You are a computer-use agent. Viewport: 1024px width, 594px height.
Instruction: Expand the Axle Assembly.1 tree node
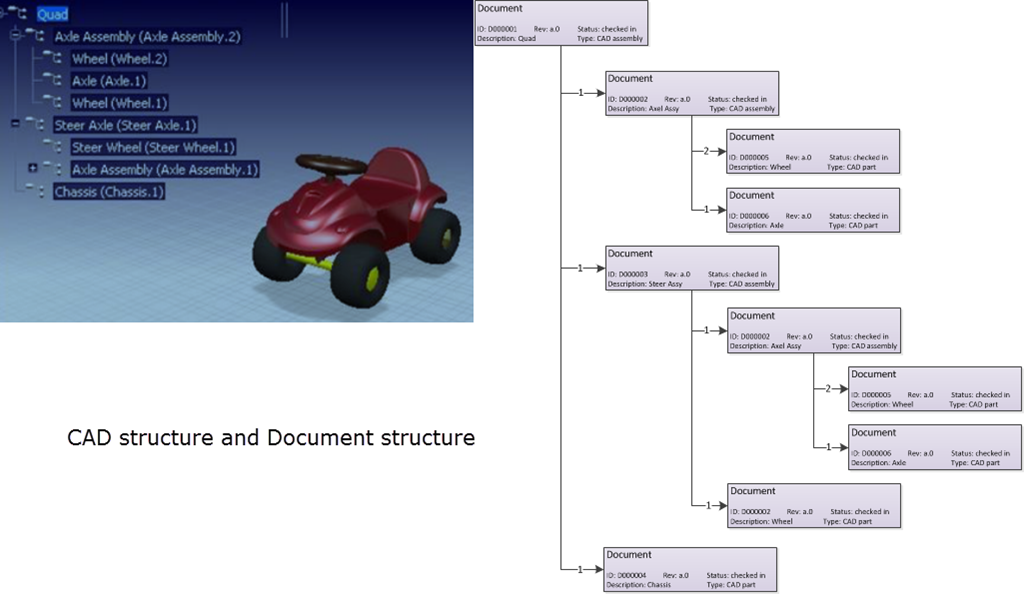coord(33,168)
